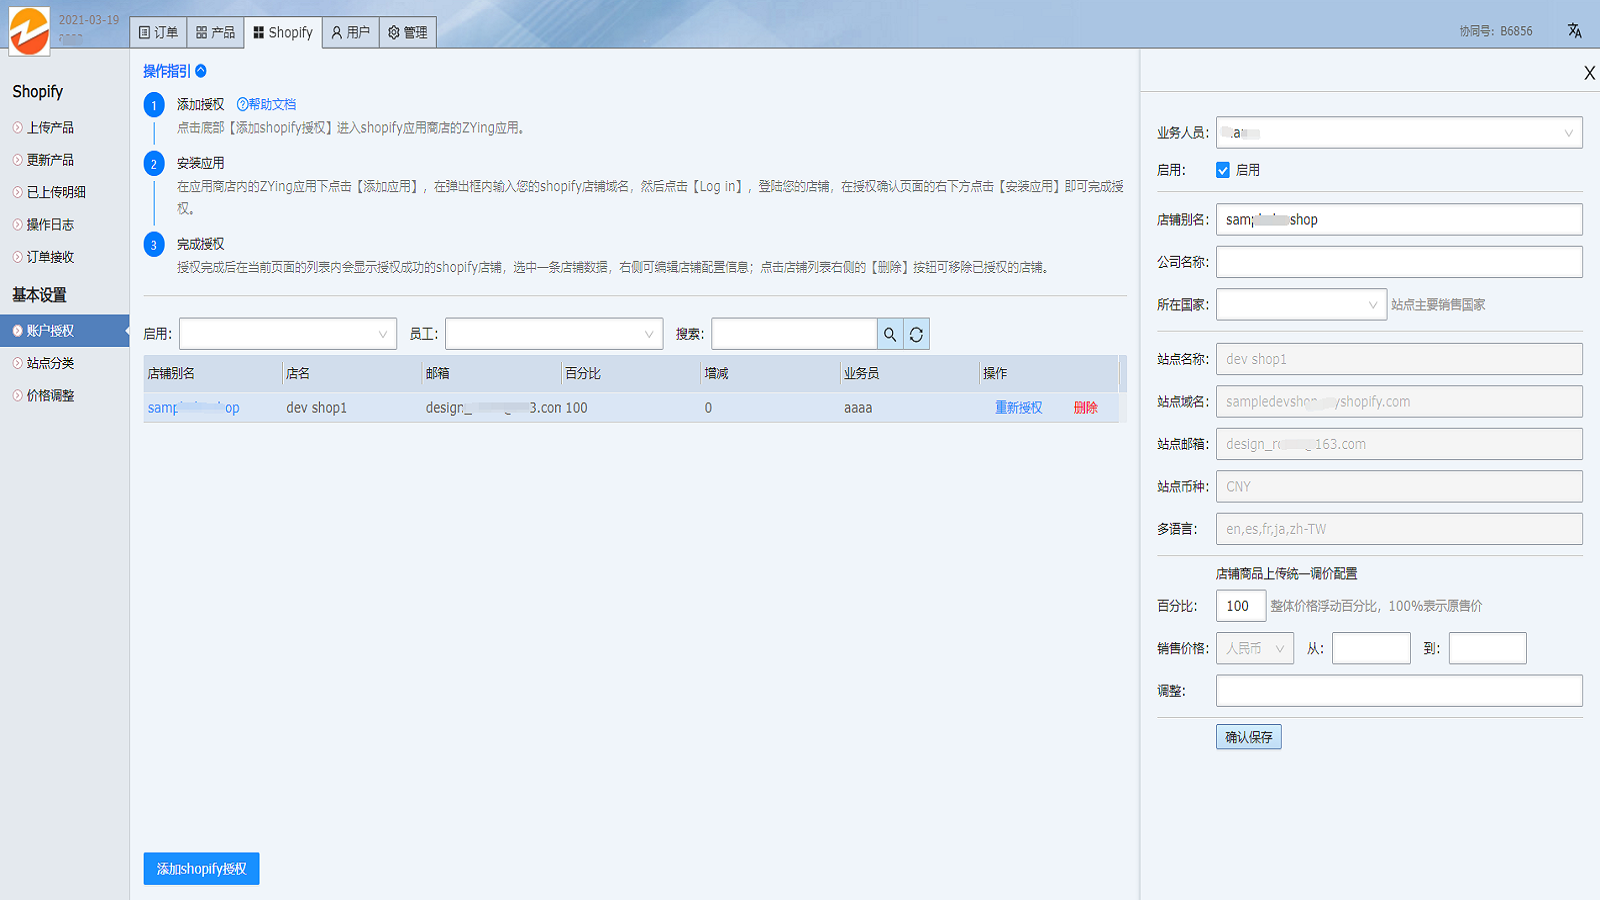1600x900 pixels.
Task: Open the 人民币 currency dropdown
Action: [x=1255, y=648]
